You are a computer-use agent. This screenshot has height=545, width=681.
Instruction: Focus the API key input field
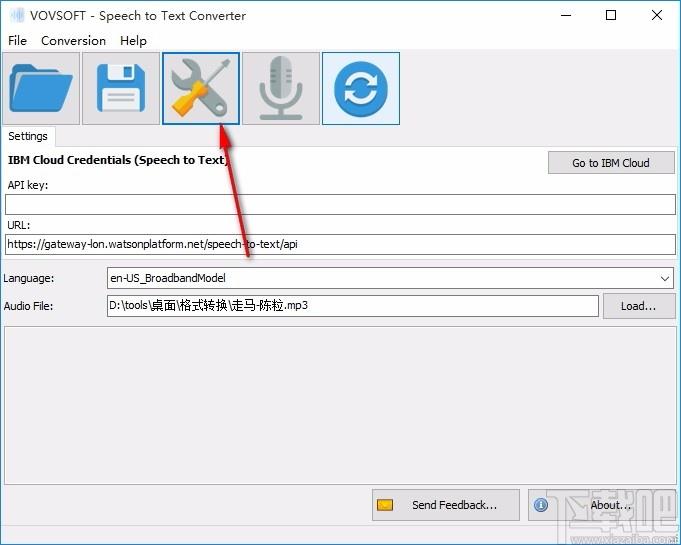point(340,205)
